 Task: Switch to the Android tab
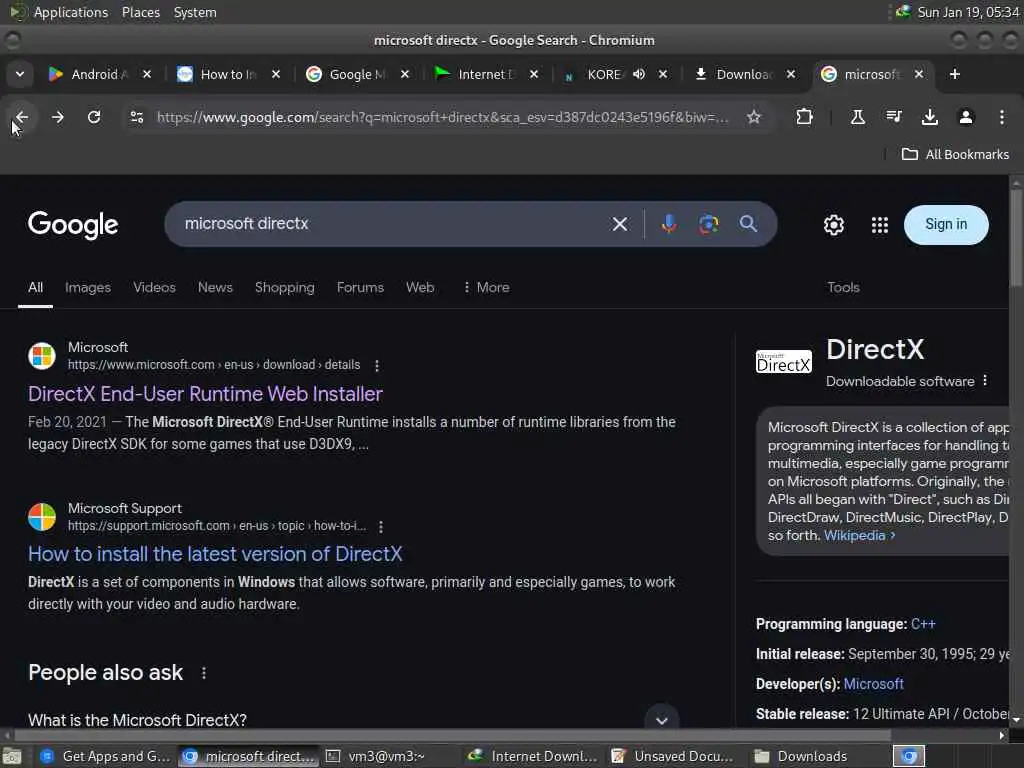click(x=98, y=74)
